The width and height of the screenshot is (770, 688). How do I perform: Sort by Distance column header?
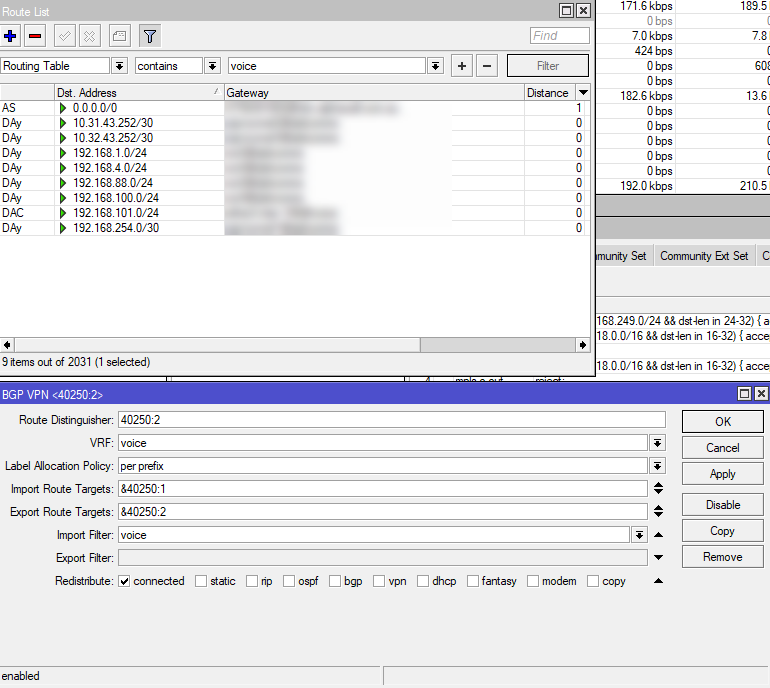550,93
